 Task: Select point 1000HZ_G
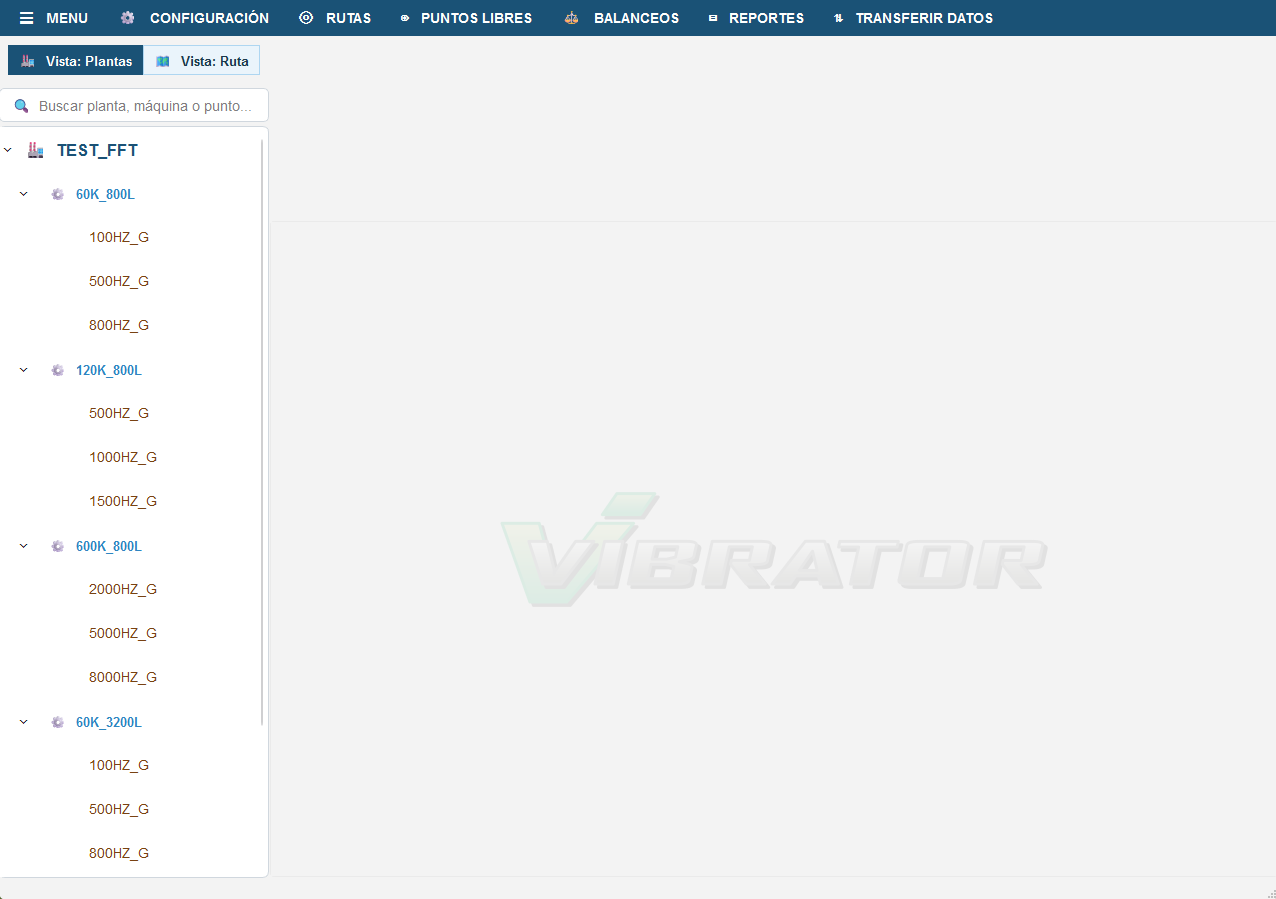click(123, 457)
